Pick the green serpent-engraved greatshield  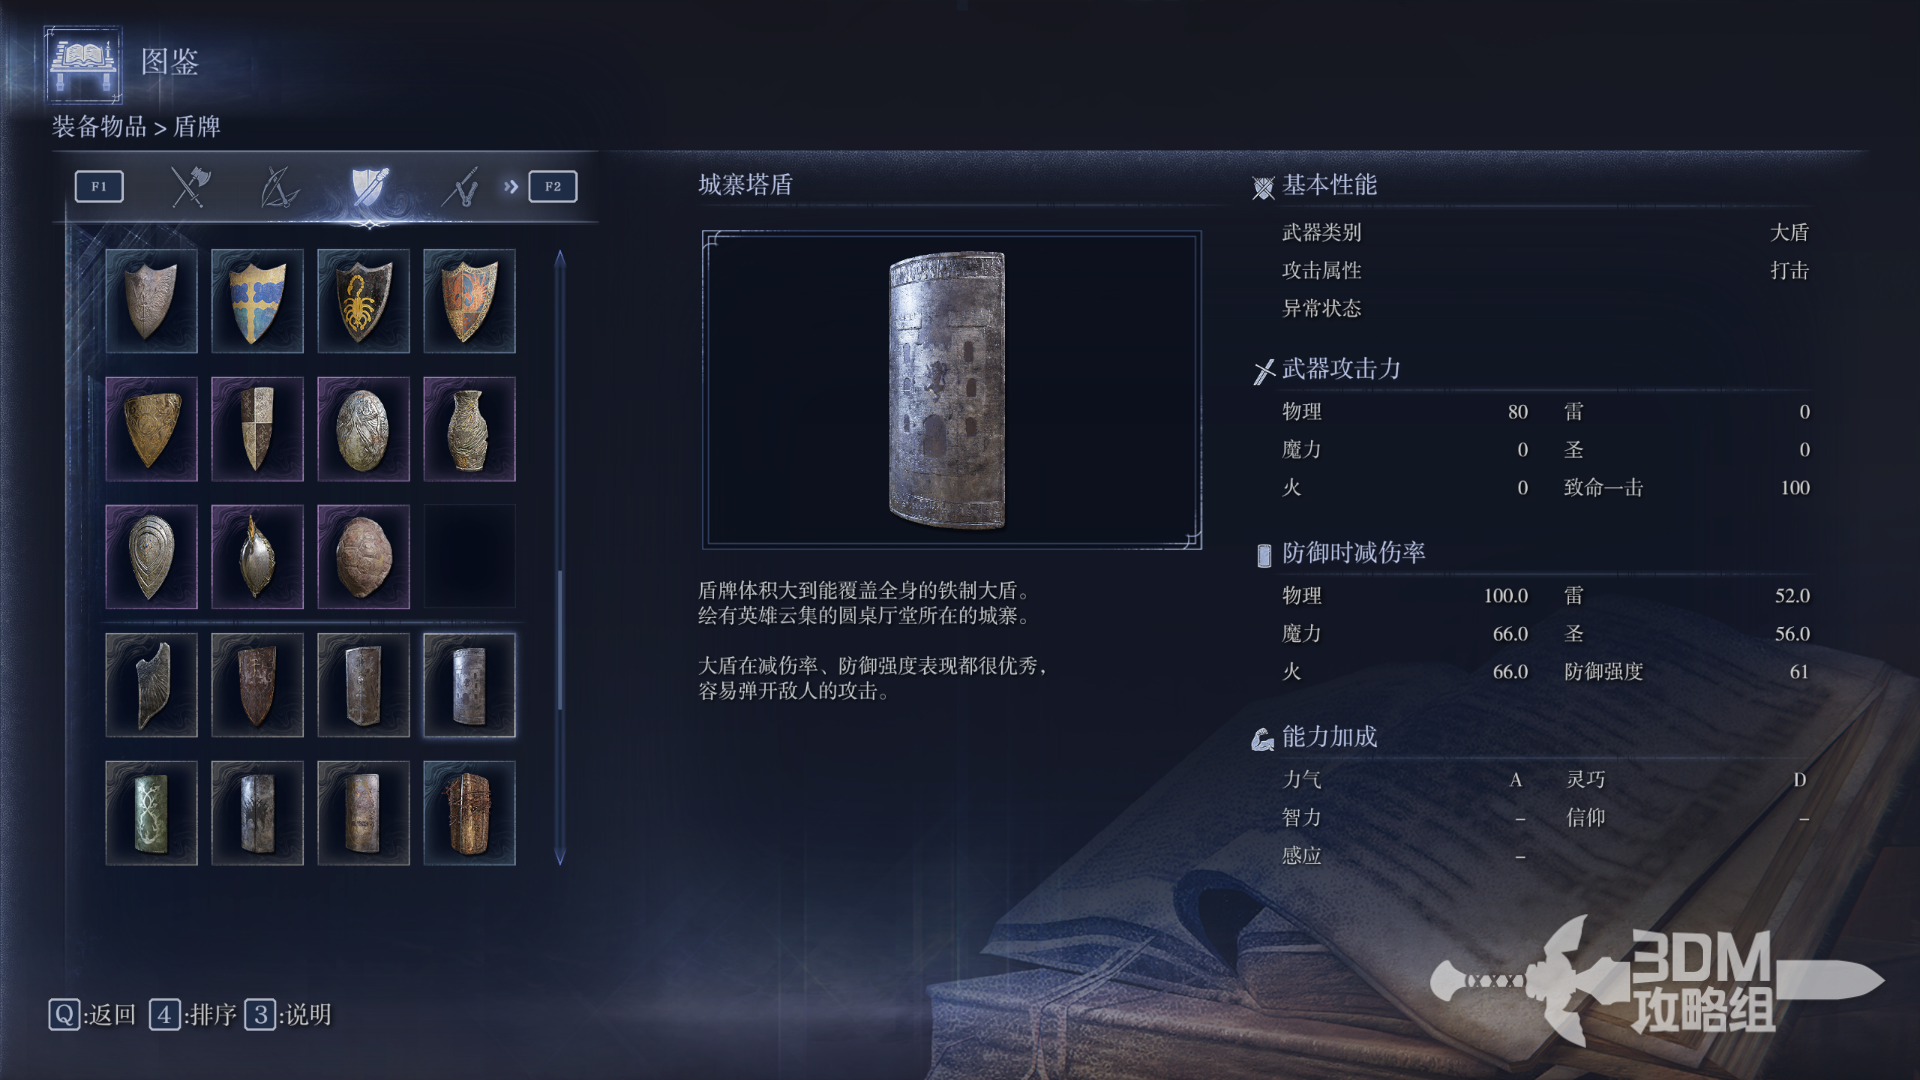tap(151, 813)
